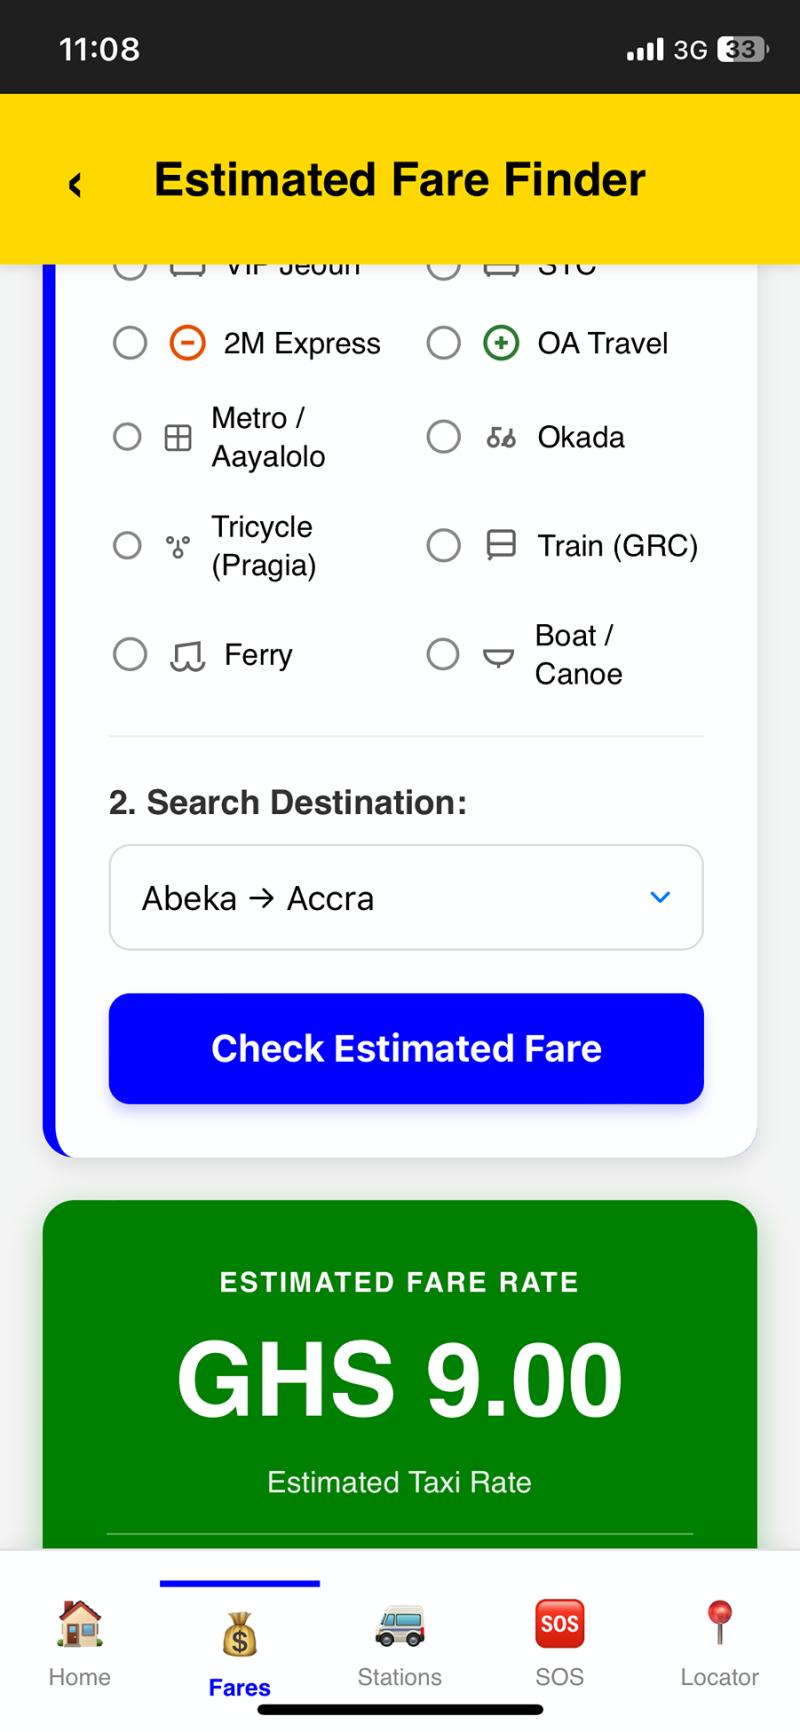Viewport: 800px width, 1732px height.
Task: Switch to the Locator tab
Action: (719, 1646)
